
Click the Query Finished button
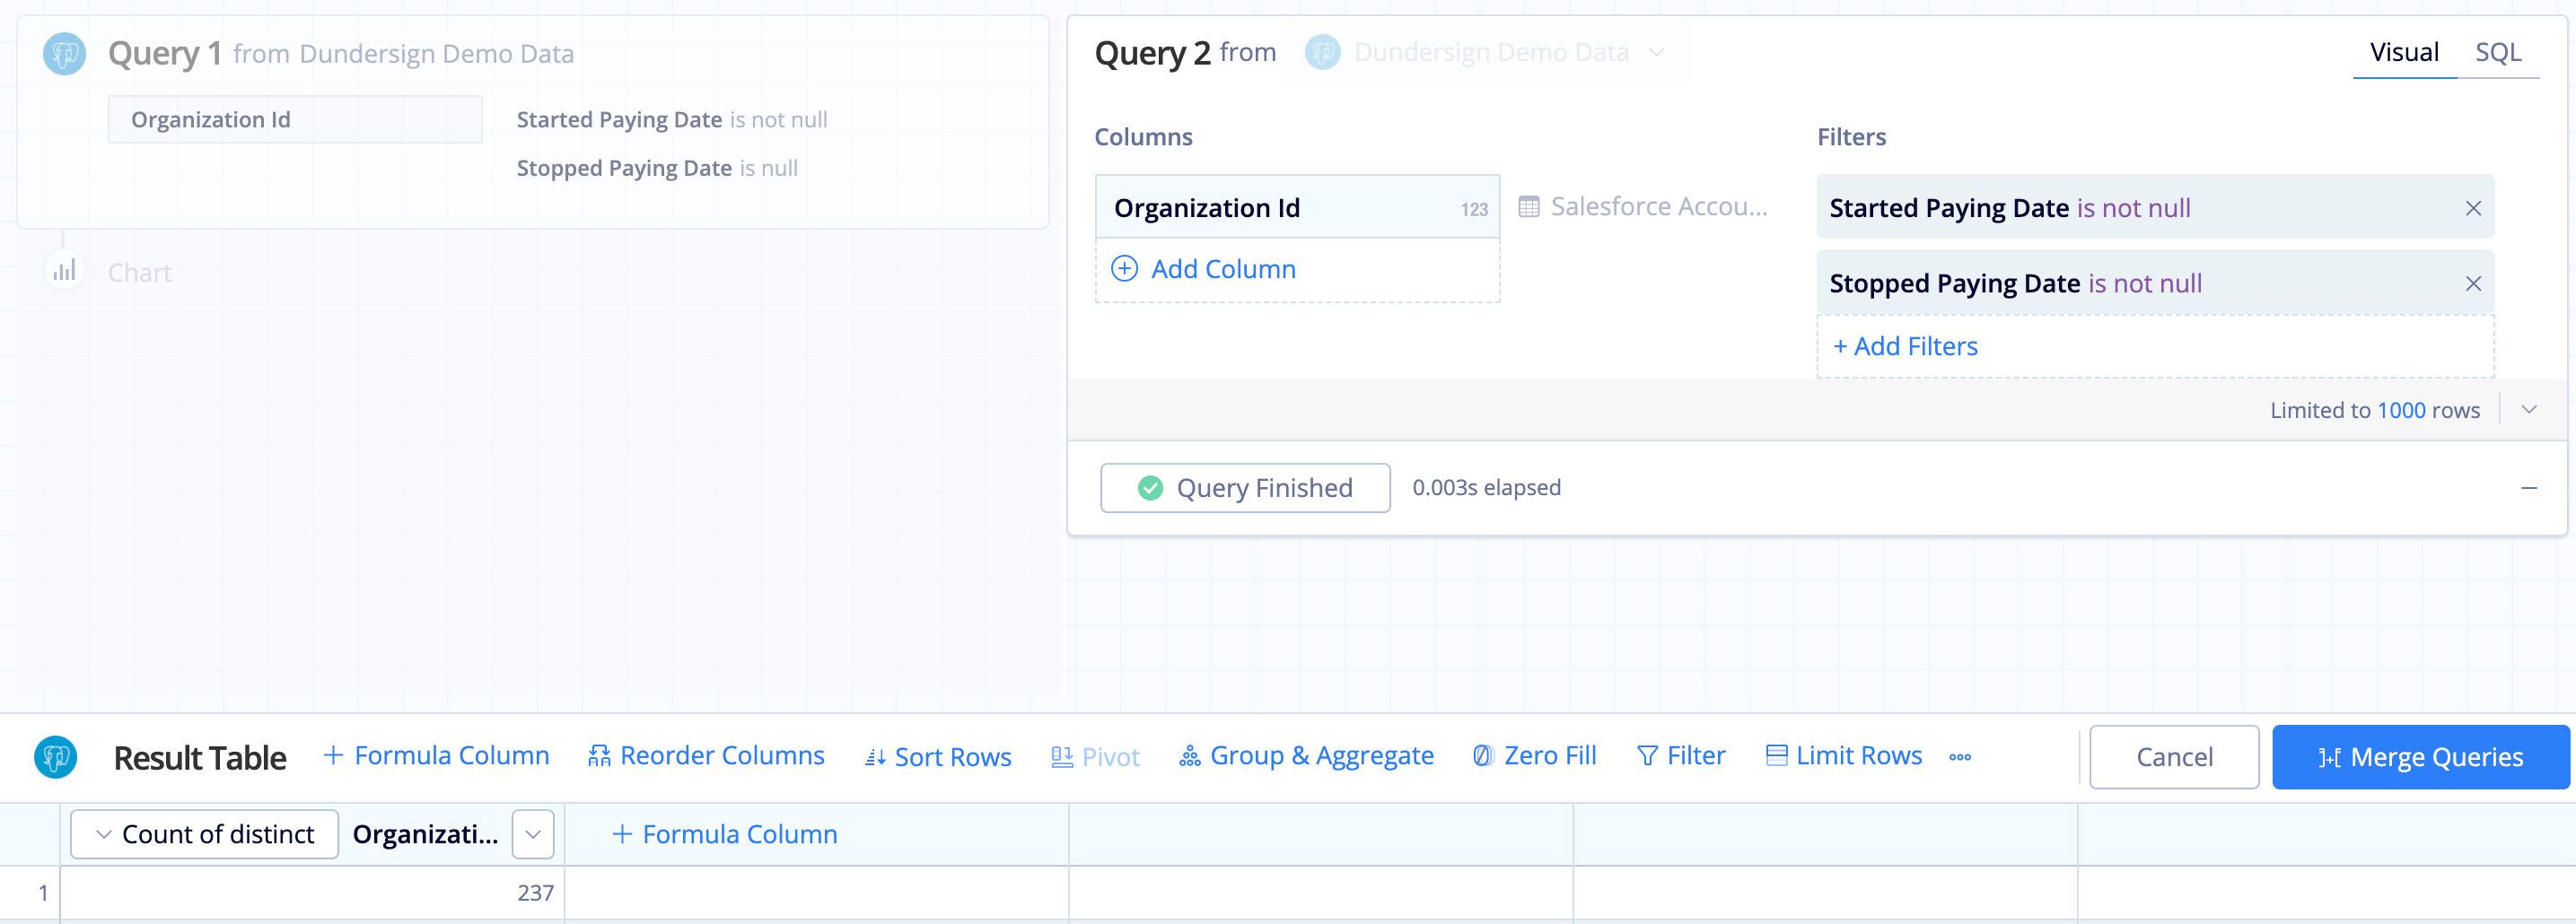1244,488
